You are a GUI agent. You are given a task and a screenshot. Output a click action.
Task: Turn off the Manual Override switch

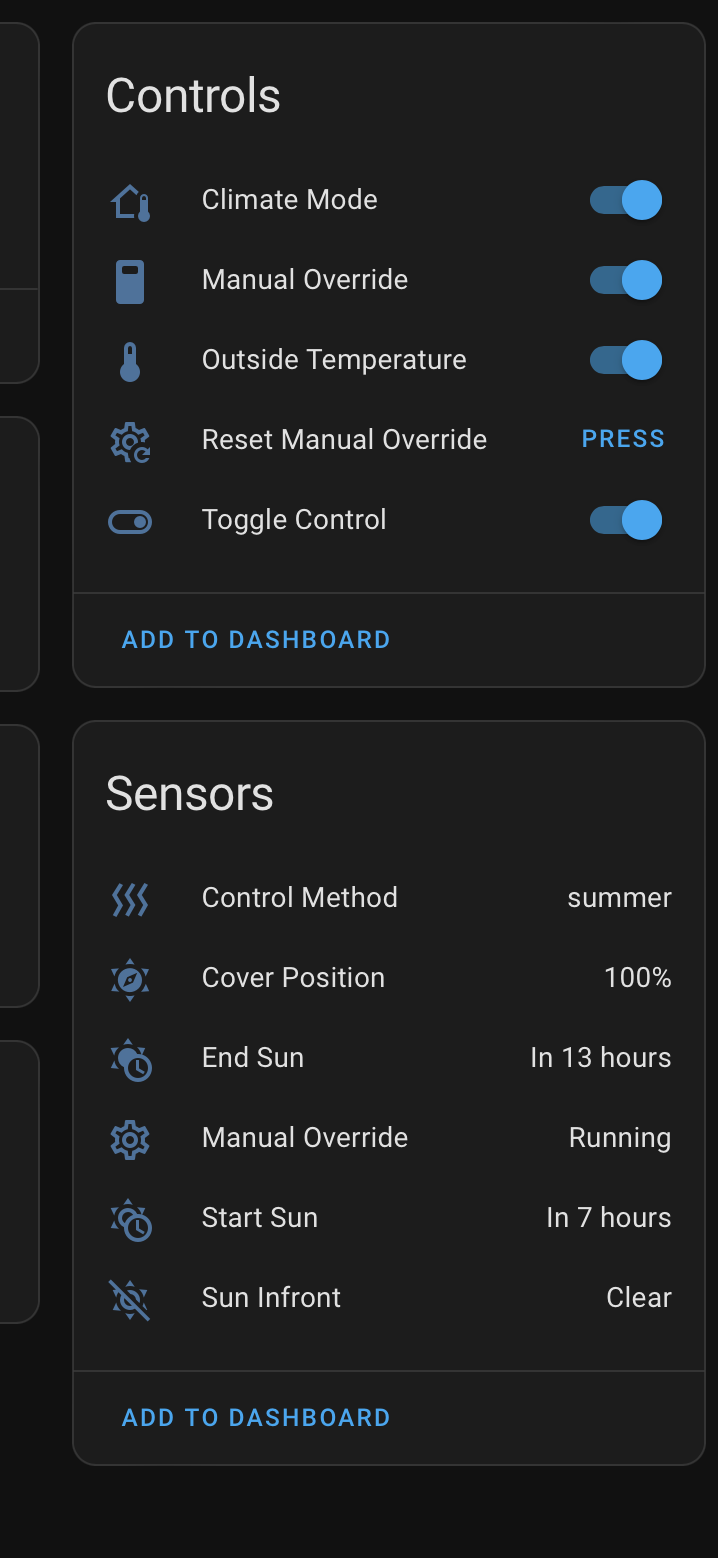(x=626, y=279)
